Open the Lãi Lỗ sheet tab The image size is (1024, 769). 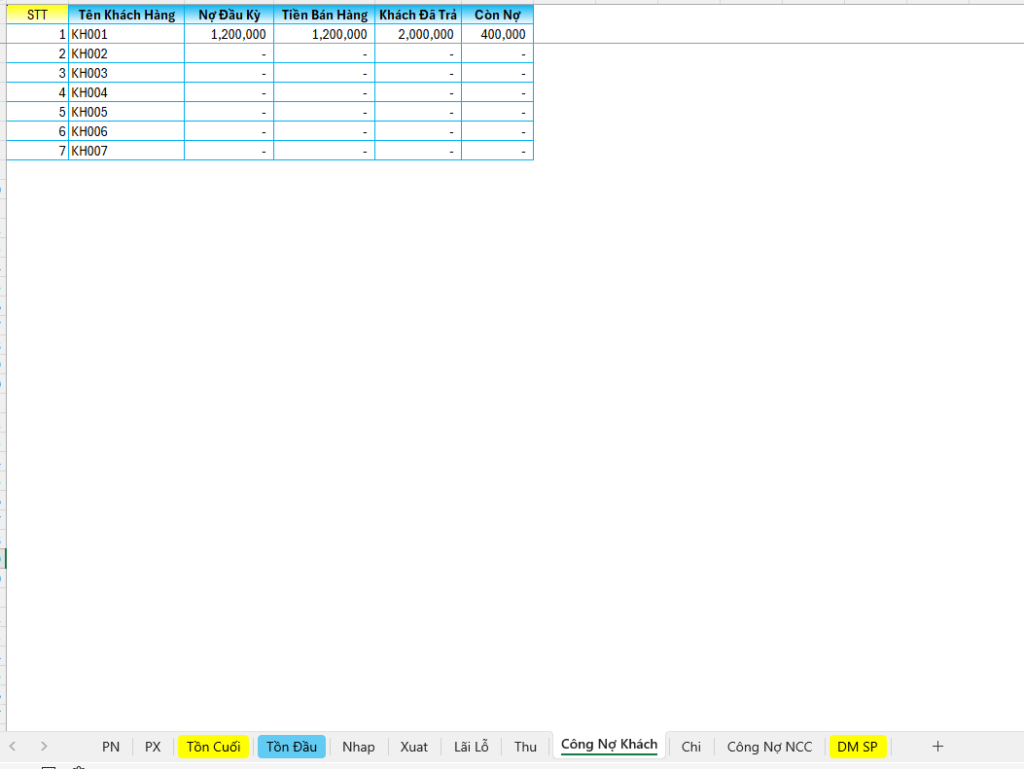click(x=471, y=746)
